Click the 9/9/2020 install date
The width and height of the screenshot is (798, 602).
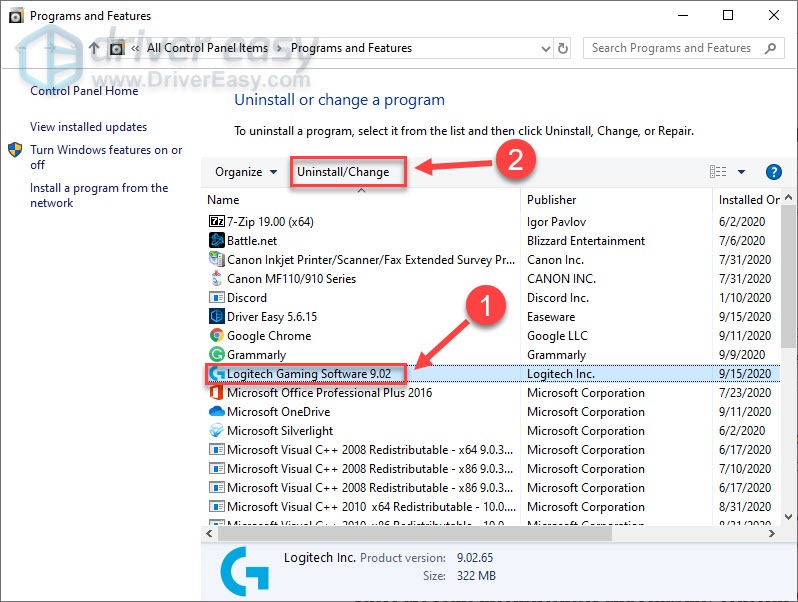click(x=742, y=354)
